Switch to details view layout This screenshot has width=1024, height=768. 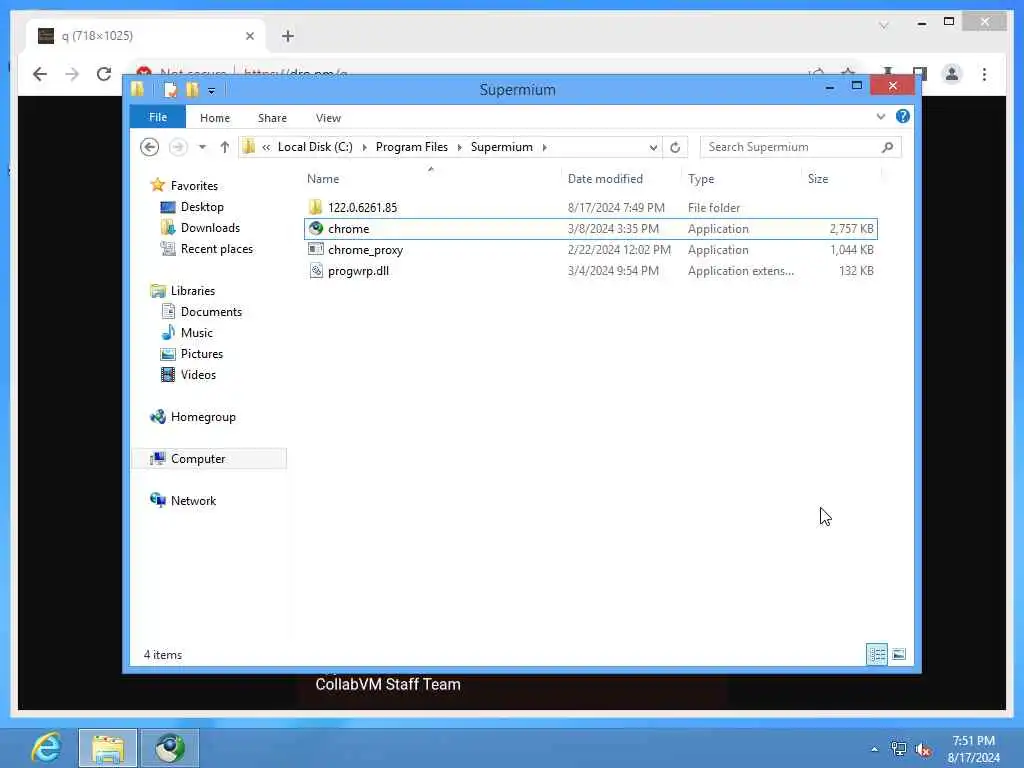[876, 654]
